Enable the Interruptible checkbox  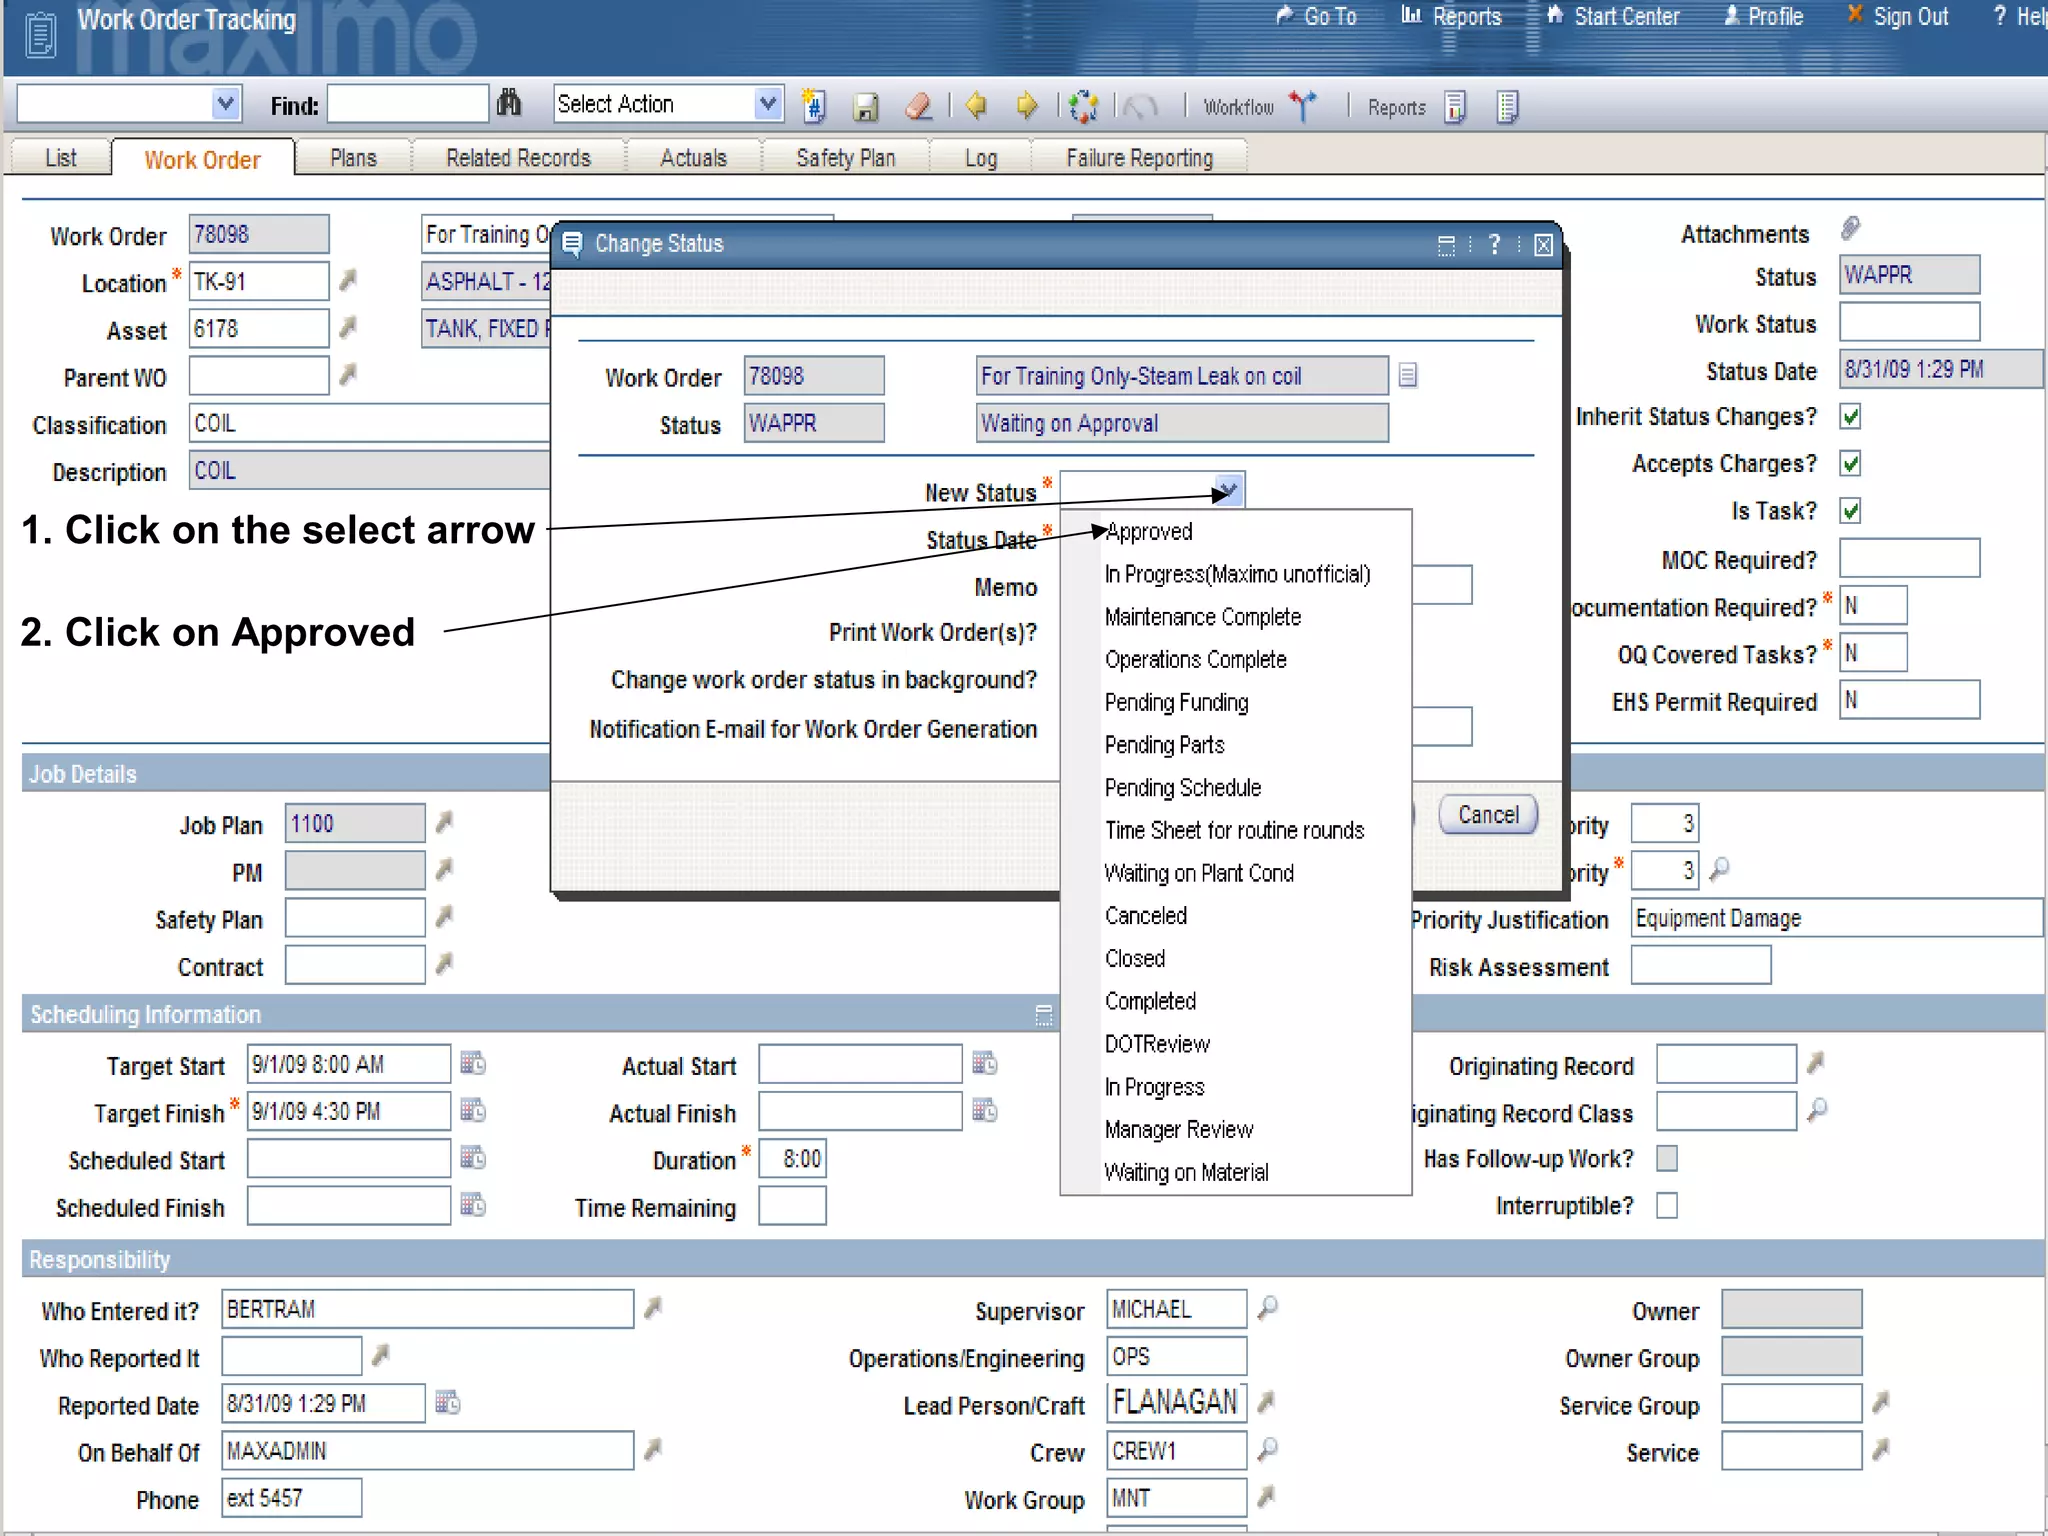(1667, 1206)
